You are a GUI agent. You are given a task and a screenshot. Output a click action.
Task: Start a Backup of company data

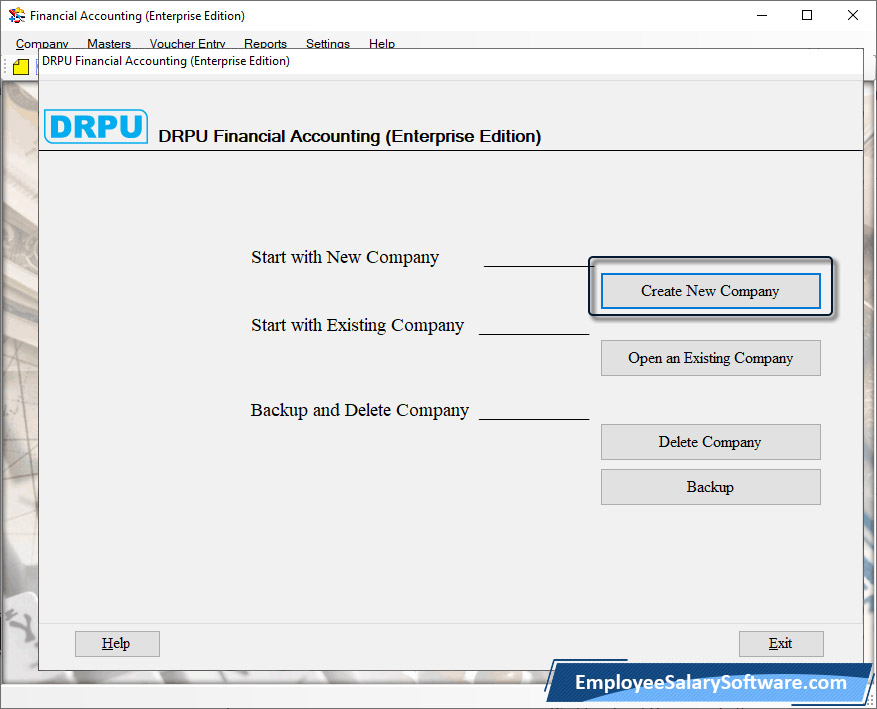pos(710,487)
